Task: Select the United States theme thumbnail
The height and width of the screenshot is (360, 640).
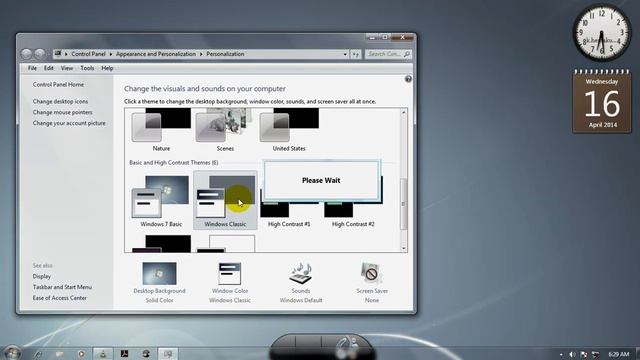Action: [x=289, y=126]
